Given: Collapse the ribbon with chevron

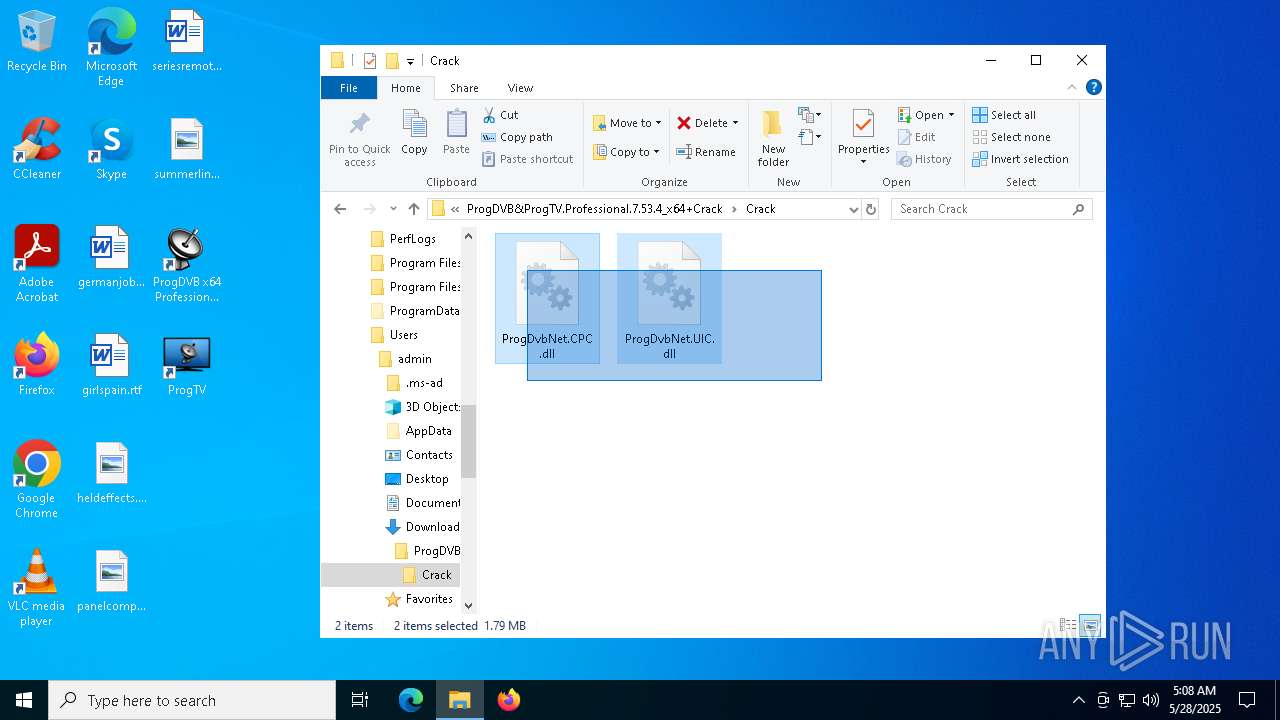Looking at the screenshot, I should click(x=1073, y=88).
